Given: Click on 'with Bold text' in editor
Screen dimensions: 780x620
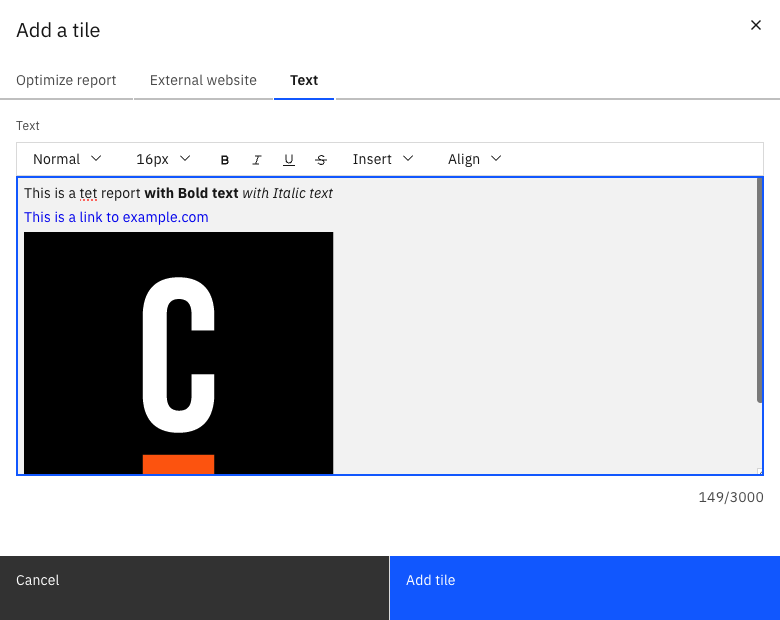Looking at the screenshot, I should pyautogui.click(x=191, y=193).
